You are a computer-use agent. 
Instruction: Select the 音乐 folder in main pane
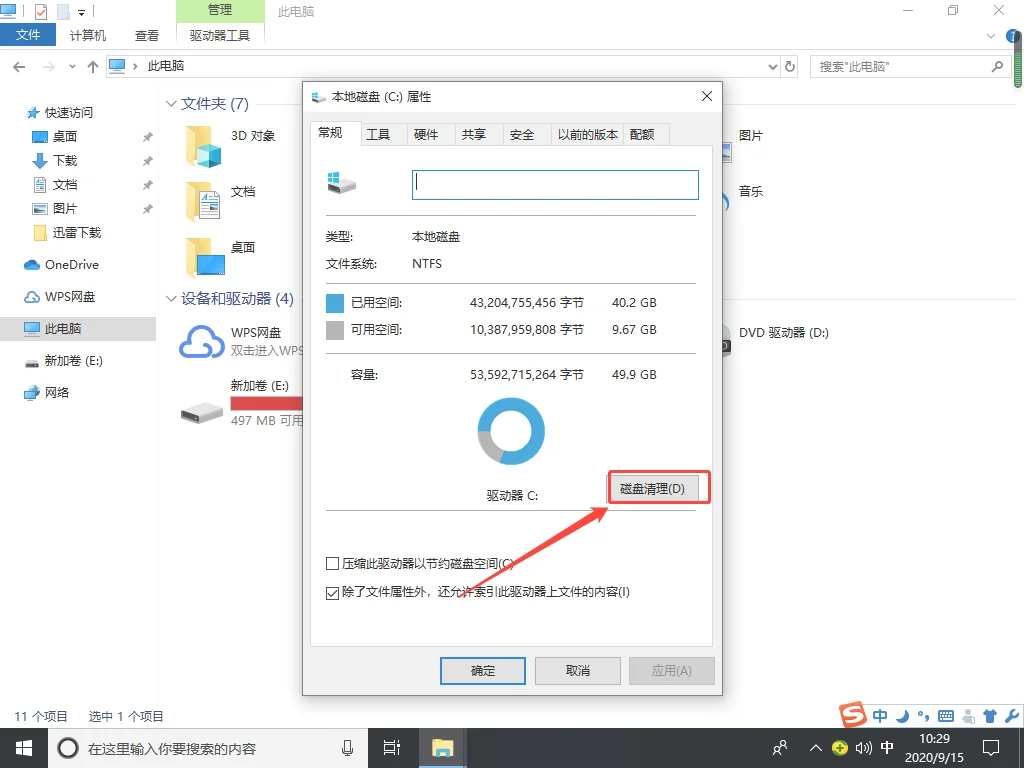(x=751, y=192)
